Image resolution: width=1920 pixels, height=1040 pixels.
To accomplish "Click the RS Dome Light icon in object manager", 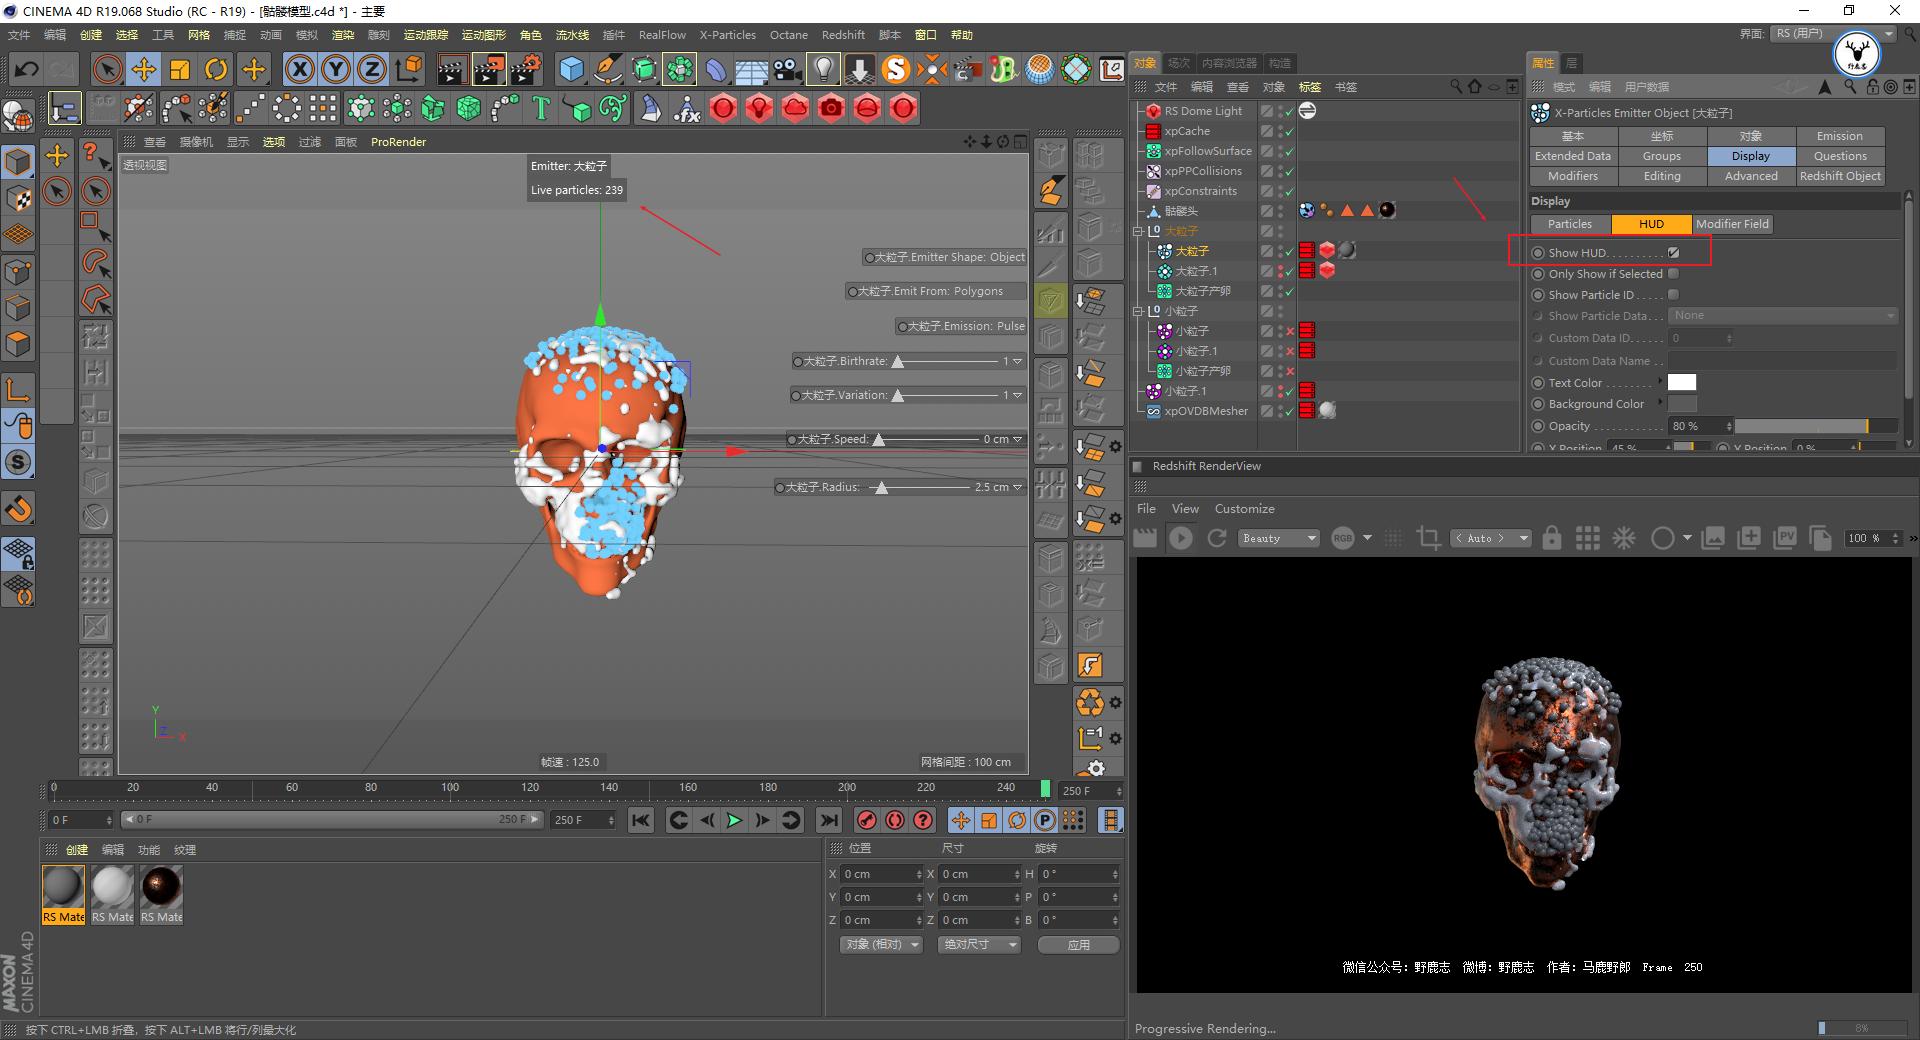I will [x=1152, y=110].
